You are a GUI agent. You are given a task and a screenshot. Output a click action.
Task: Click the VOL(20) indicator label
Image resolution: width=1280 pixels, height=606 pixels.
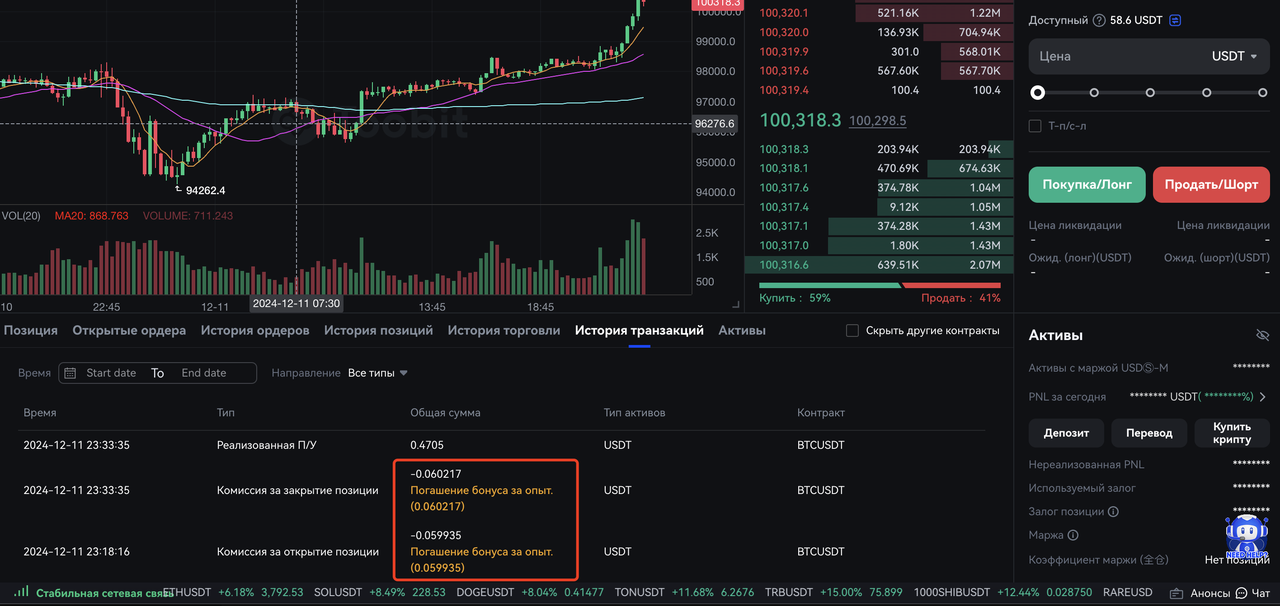tap(21, 216)
